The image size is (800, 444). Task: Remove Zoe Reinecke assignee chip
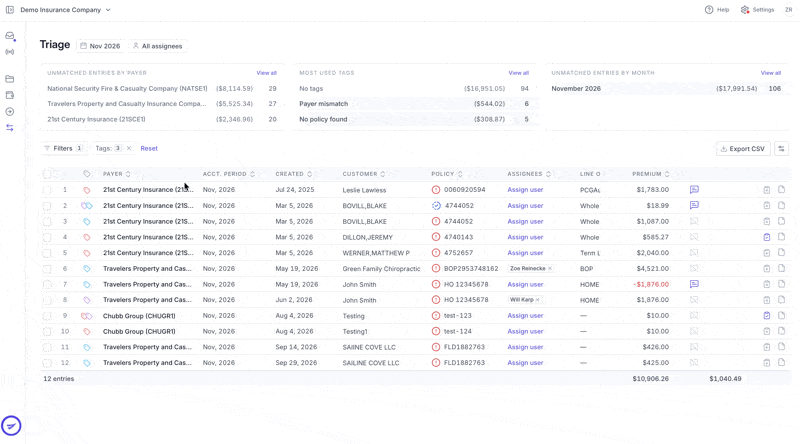549,268
